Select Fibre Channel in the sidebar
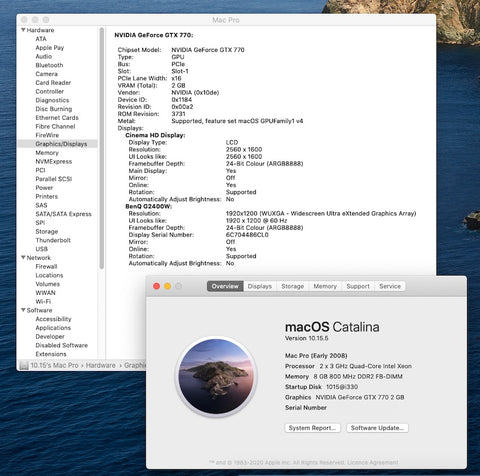 tap(55, 126)
